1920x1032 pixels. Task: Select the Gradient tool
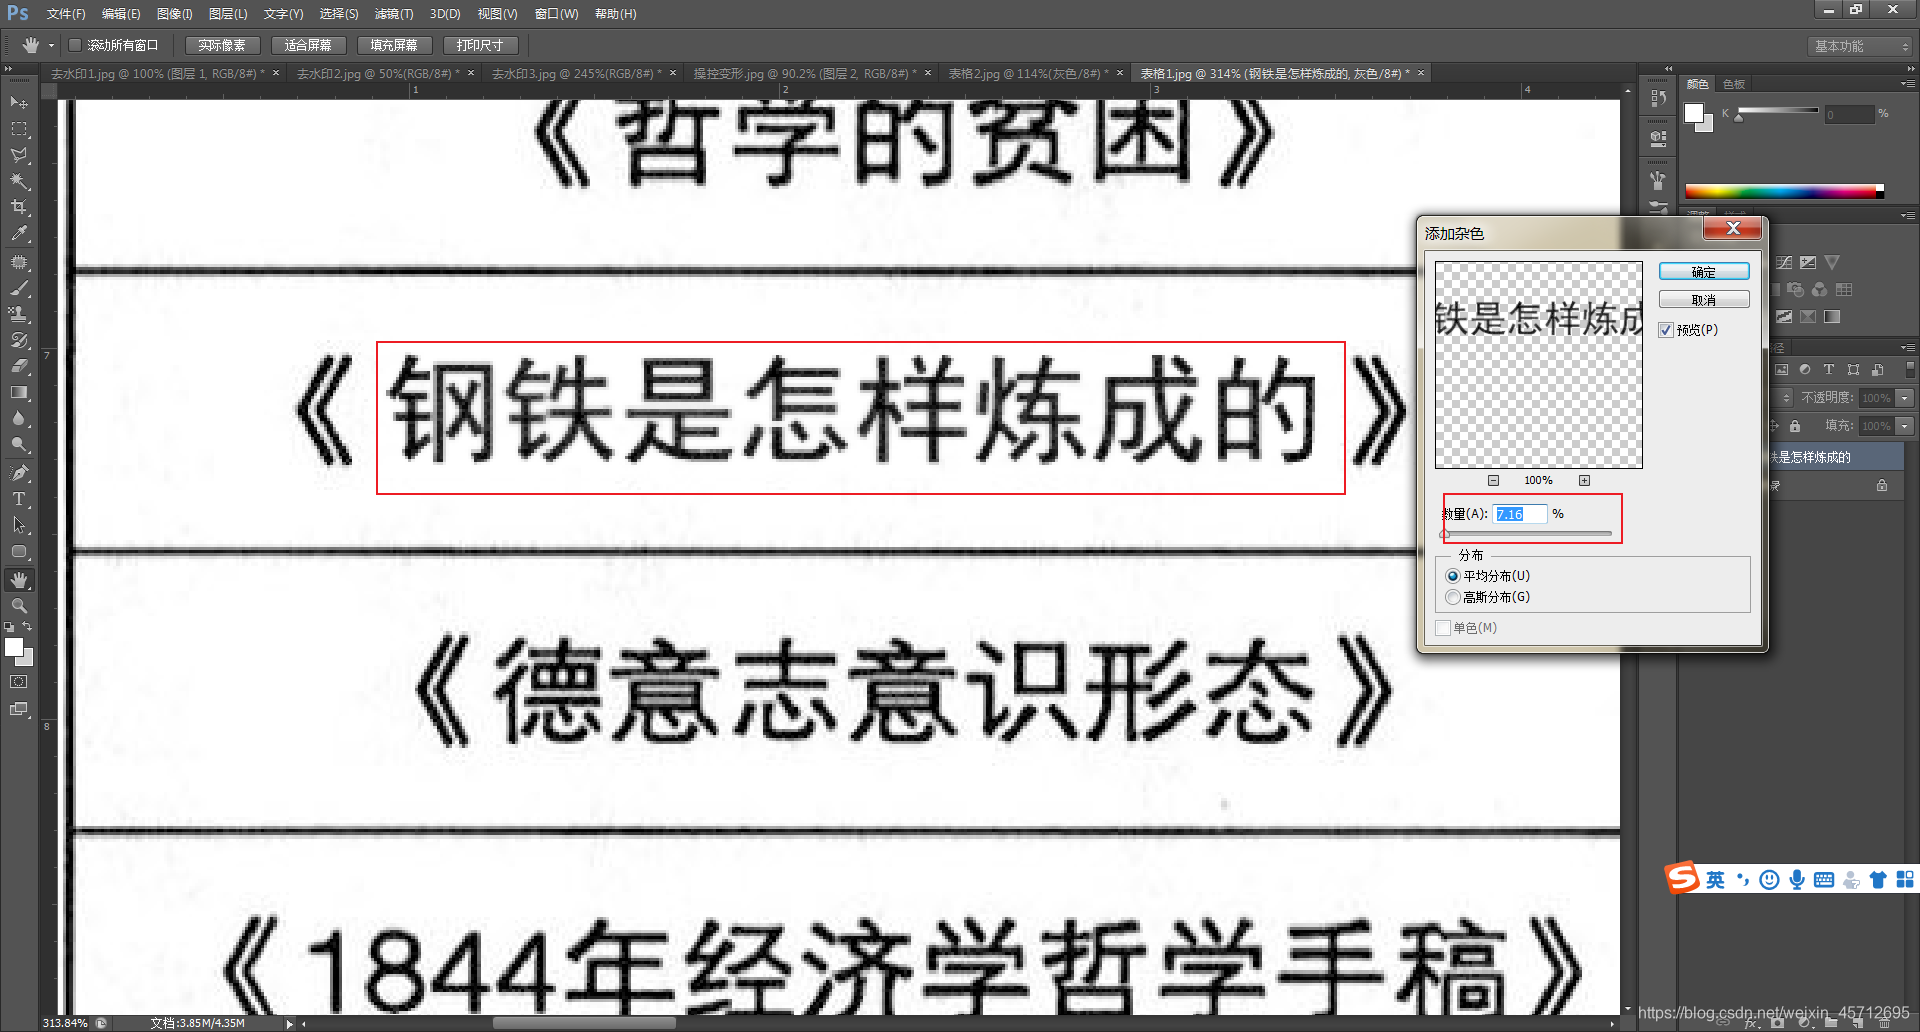[x=18, y=392]
